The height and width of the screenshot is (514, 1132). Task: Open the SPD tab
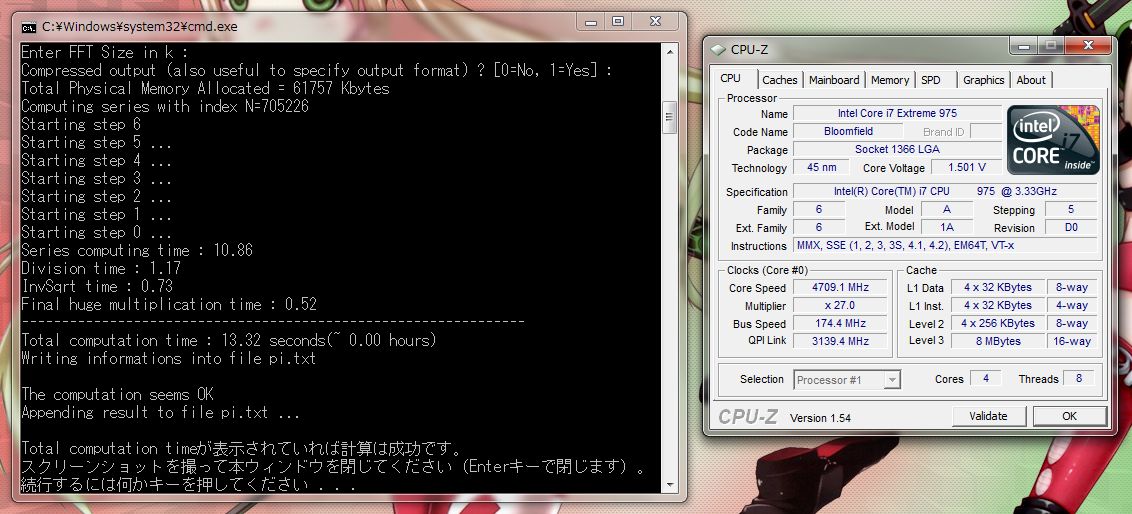[x=931, y=80]
